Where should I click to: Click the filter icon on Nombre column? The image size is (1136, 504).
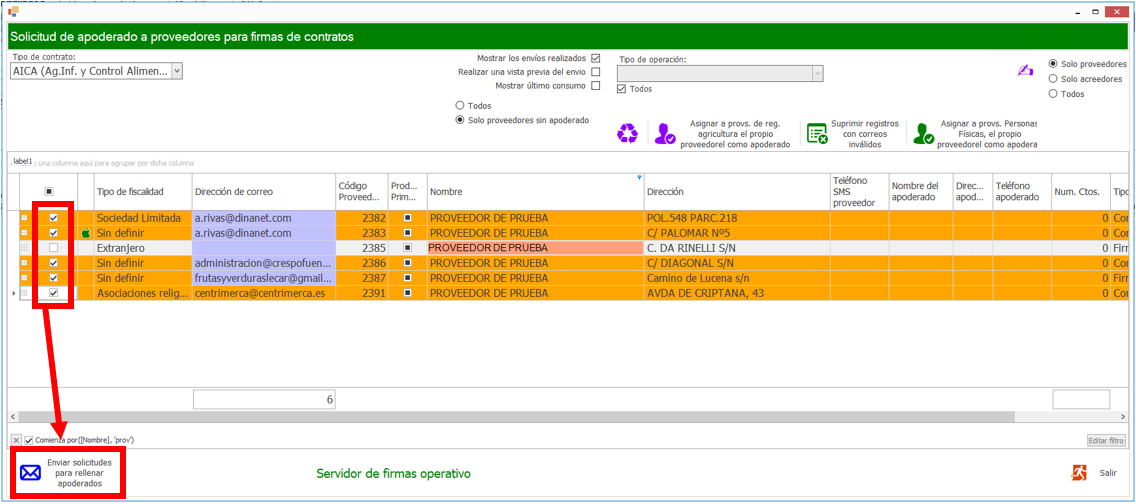(x=639, y=178)
